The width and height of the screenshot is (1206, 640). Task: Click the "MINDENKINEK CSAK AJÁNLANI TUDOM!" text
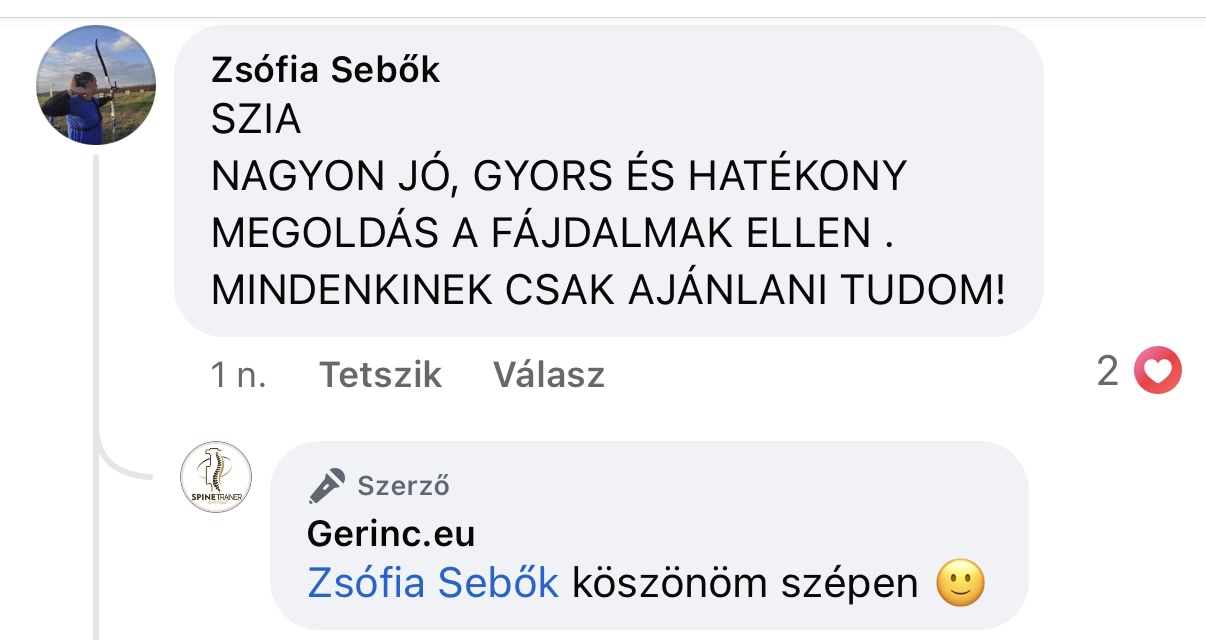pos(608,290)
